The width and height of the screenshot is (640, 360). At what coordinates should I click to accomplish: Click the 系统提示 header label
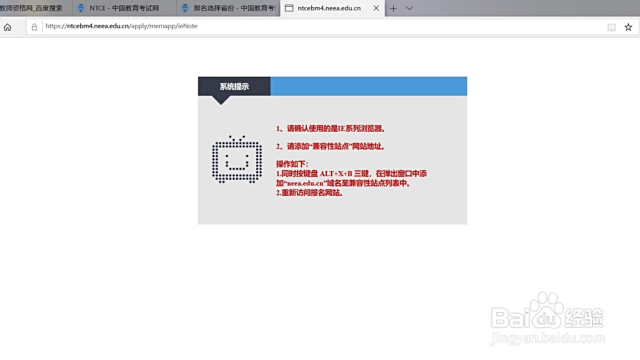(234, 87)
